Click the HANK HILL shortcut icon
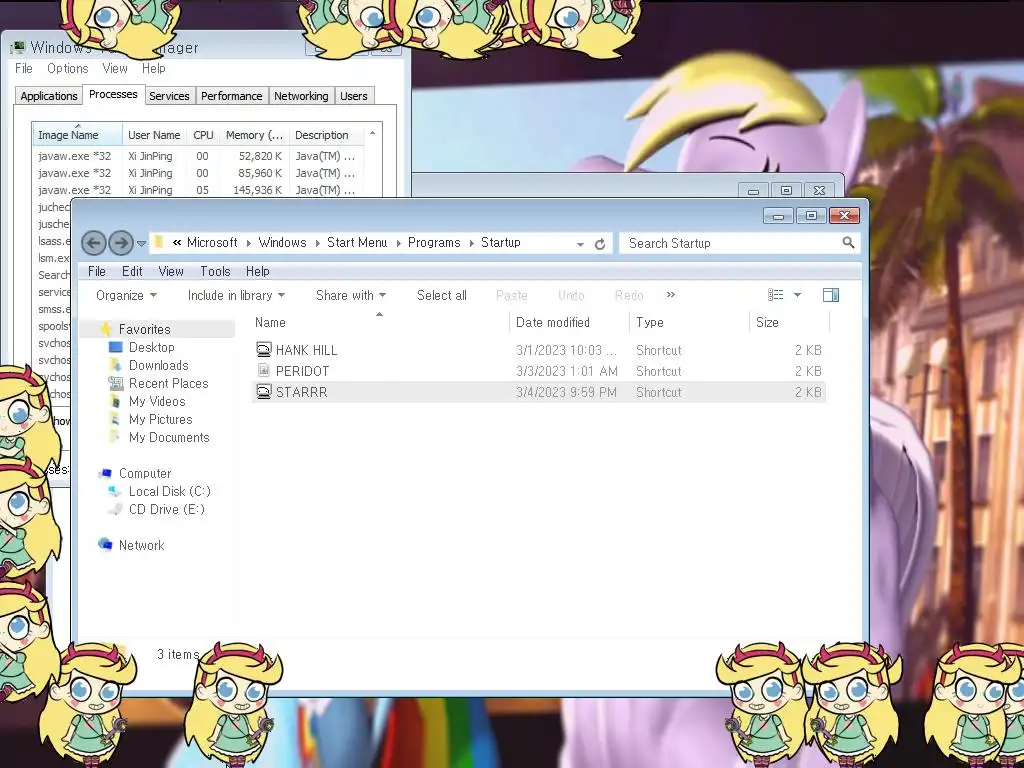Screen dimensions: 1024x768 (263, 349)
